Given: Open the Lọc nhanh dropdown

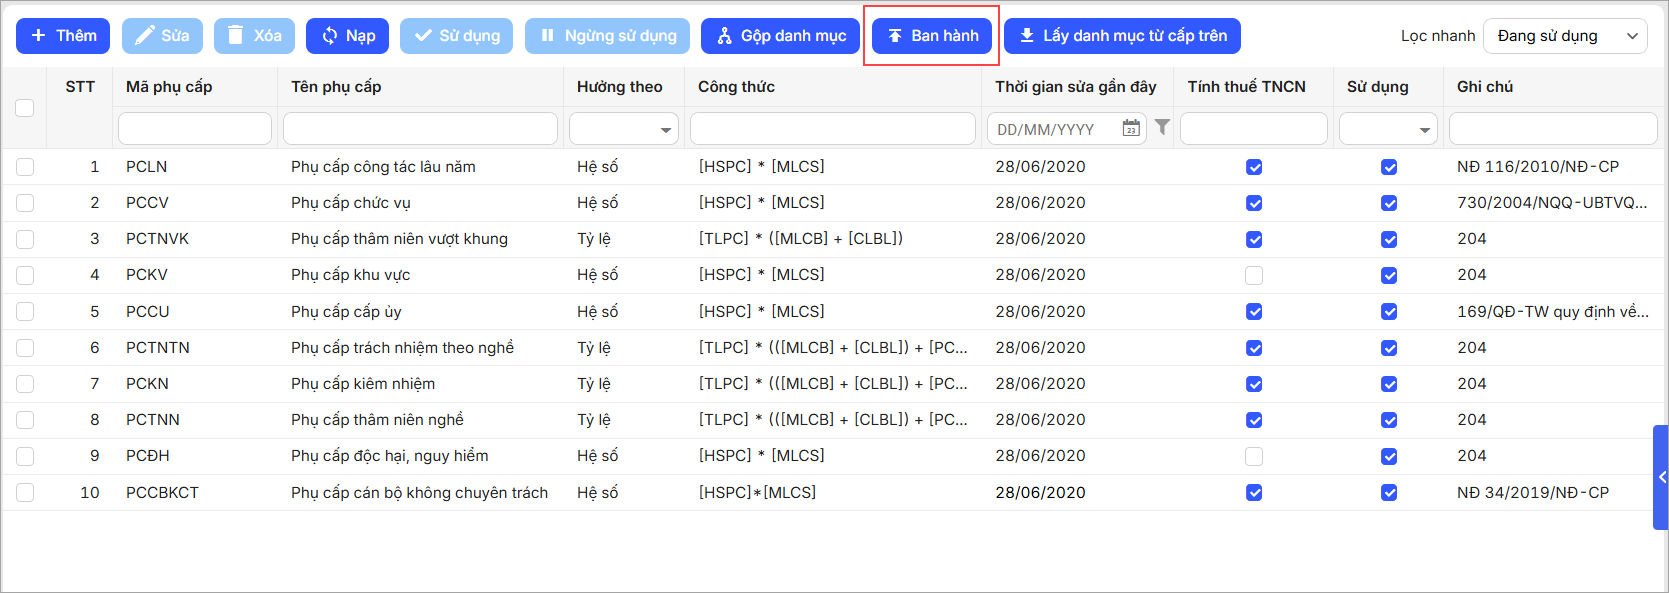Looking at the screenshot, I should point(1565,36).
